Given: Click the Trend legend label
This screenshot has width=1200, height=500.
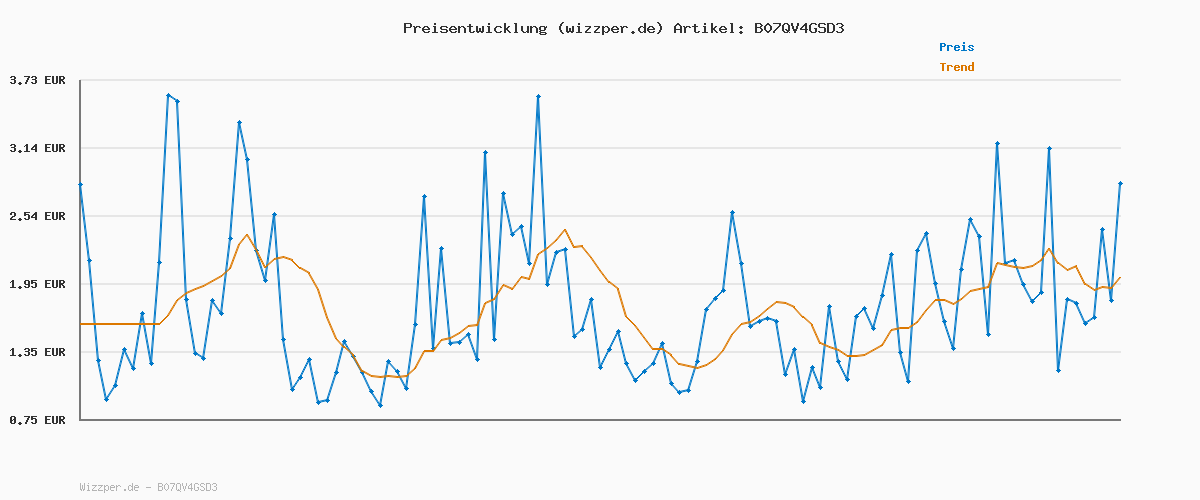Looking at the screenshot, I should (x=956, y=67).
